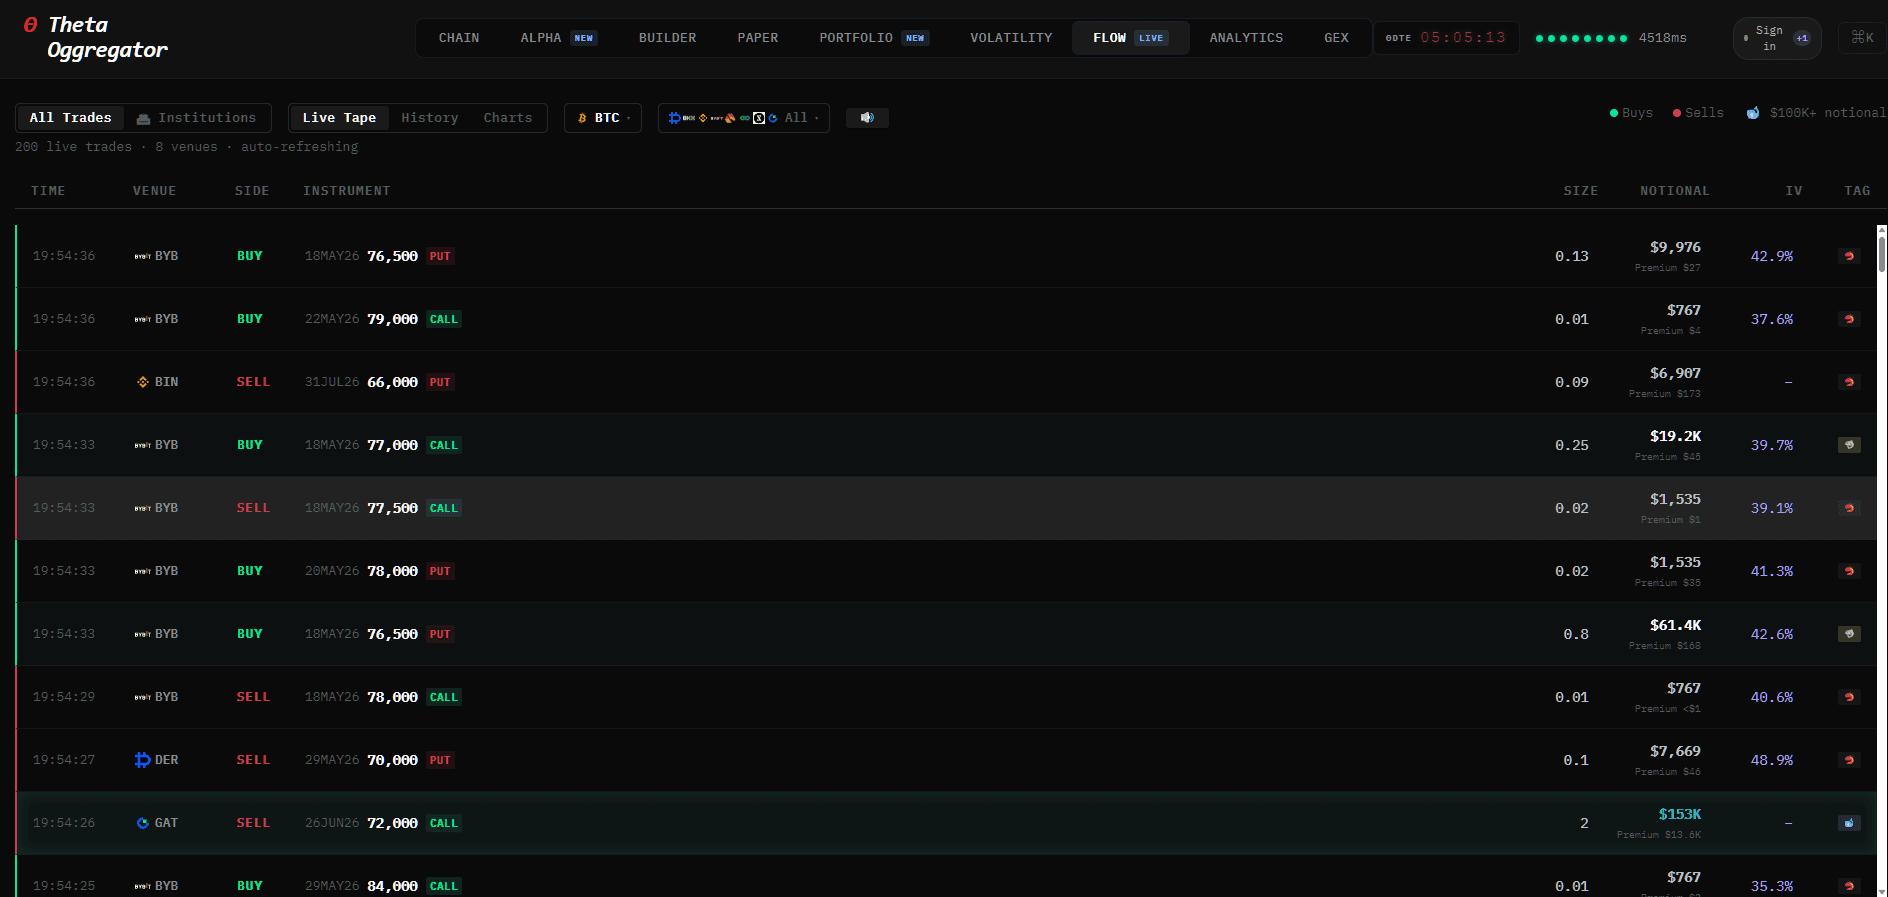Click the Gate icon in 72,000 CALL row
This screenshot has width=1888, height=897.
coord(143,823)
